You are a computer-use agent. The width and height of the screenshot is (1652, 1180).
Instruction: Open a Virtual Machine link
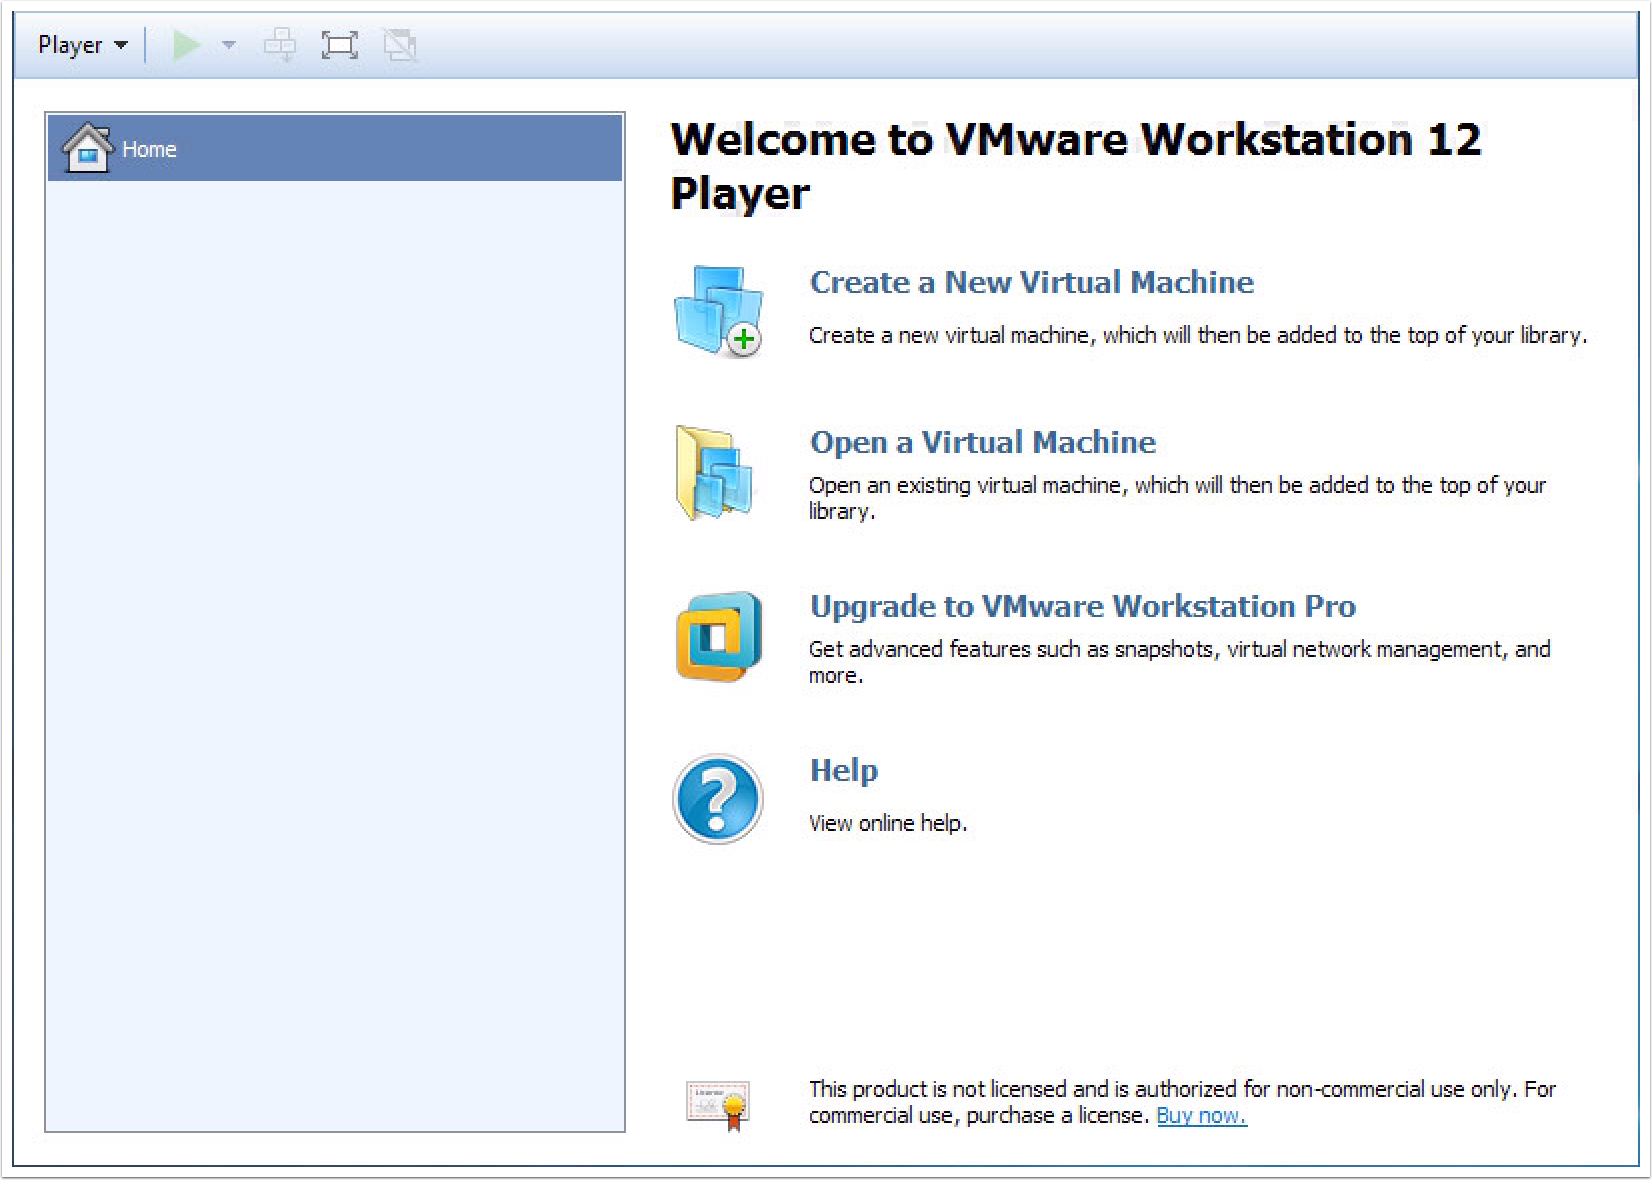point(982,442)
